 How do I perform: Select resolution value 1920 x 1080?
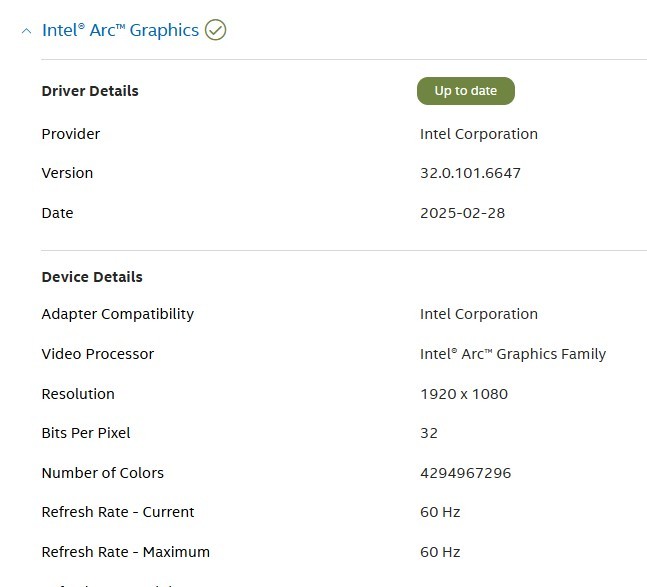[x=464, y=394]
